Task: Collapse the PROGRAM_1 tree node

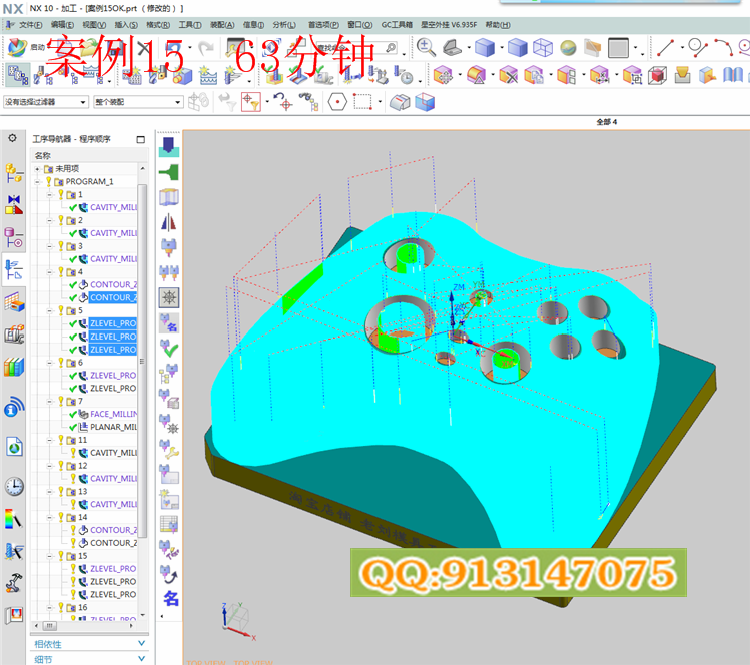Action: (x=37, y=182)
